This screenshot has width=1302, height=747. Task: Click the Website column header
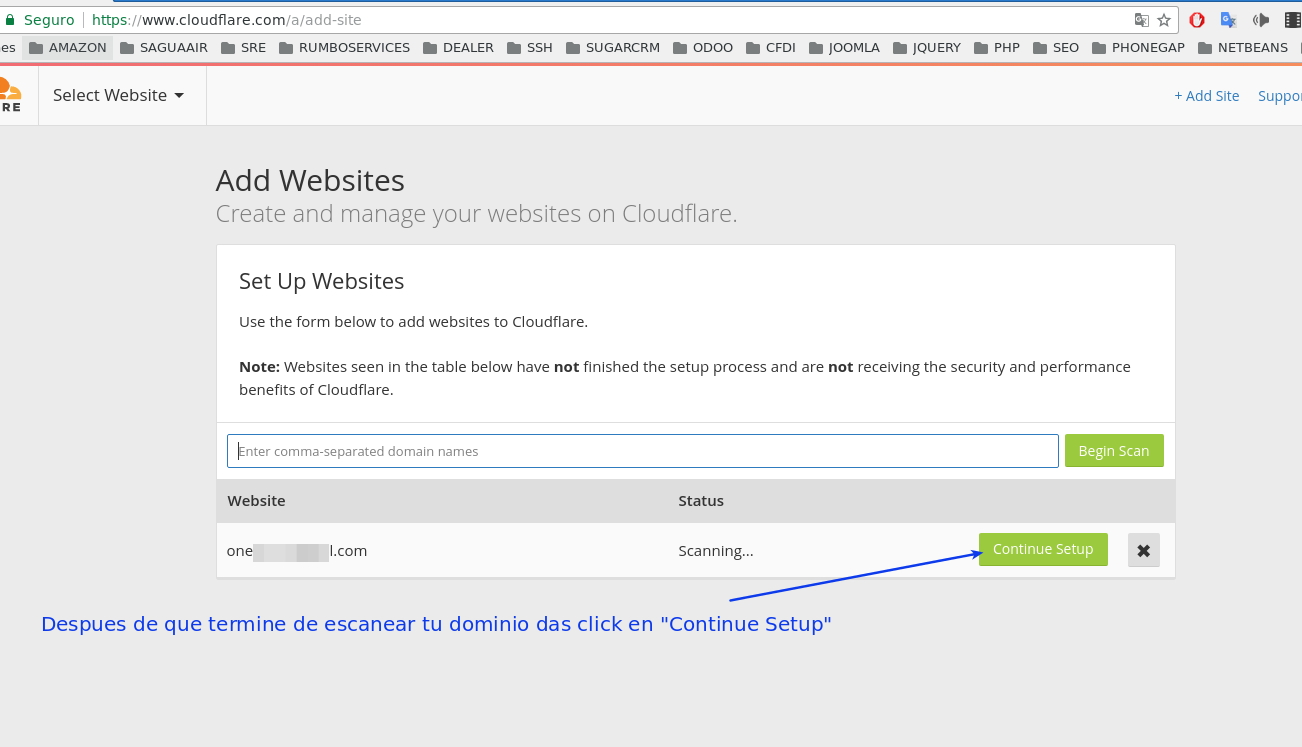coord(256,501)
